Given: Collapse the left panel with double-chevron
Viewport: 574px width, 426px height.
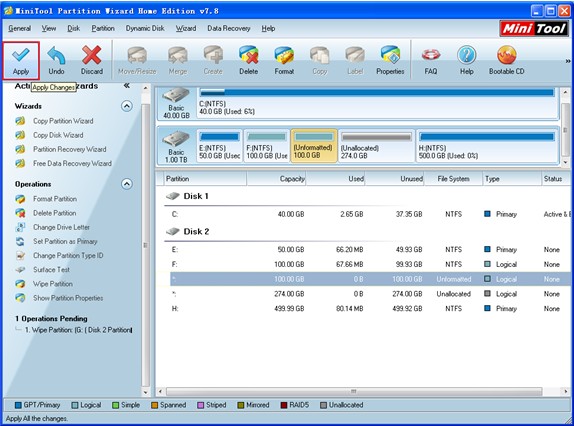Looking at the screenshot, I should 127,86.
